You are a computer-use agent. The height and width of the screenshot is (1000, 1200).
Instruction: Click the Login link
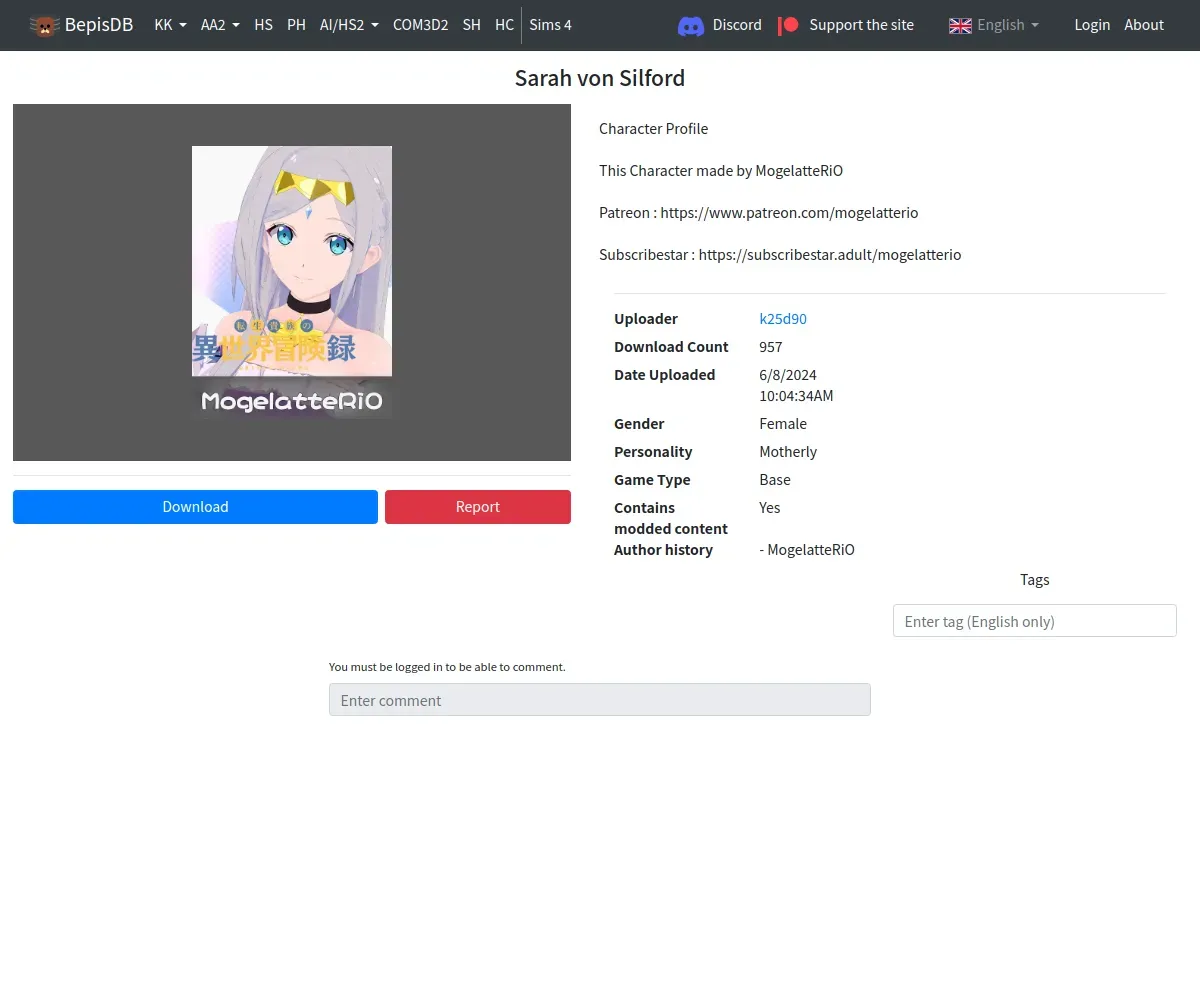coord(1092,25)
